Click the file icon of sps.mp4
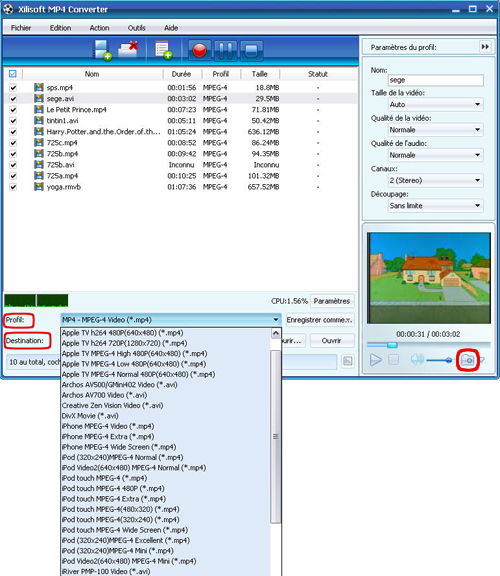Viewport: 500px width, 576px height. coord(39,87)
